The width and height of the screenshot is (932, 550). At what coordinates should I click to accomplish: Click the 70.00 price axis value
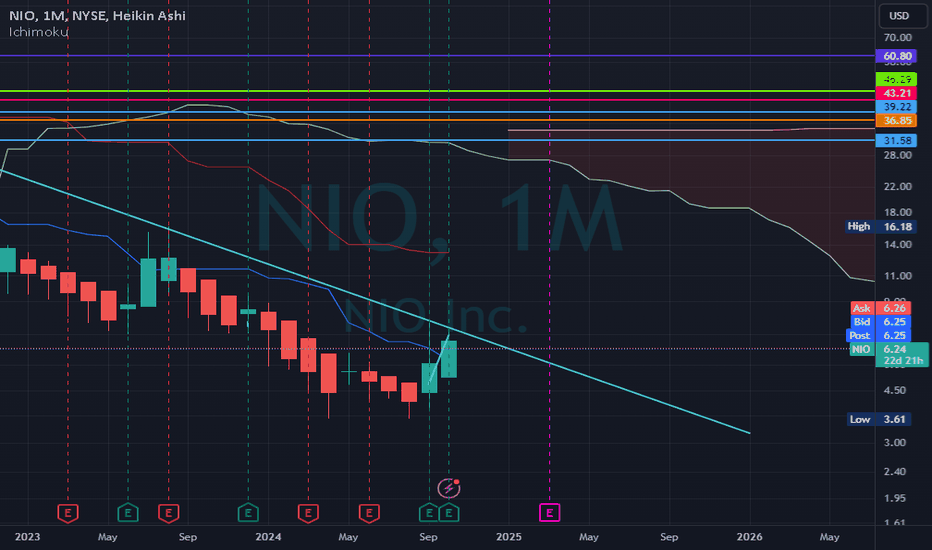click(x=897, y=37)
